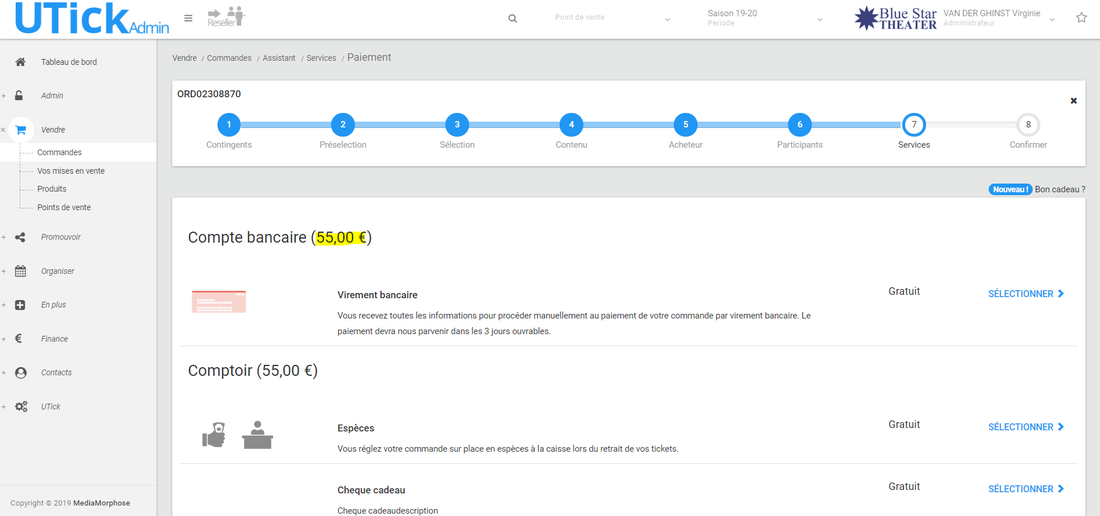Select Virement bancaire payment method
This screenshot has height=516, width=1100.
coord(1025,294)
